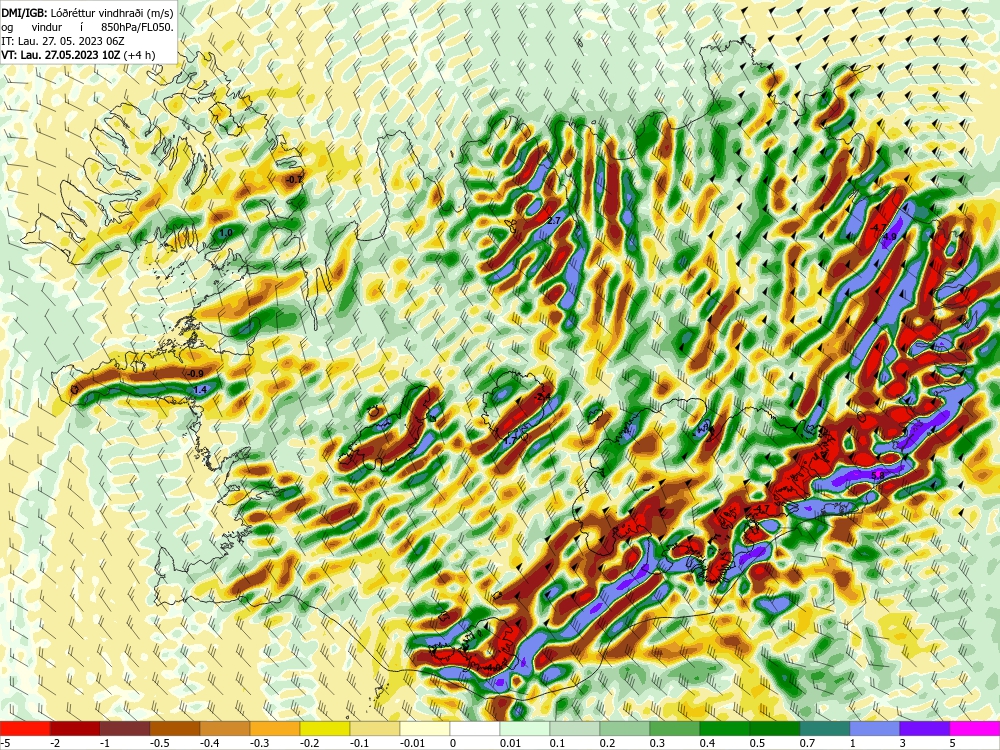Image resolution: width=1000 pixels, height=750 pixels.
Task: Click the '-0.9' value label on the map
Action: [x=195, y=374]
